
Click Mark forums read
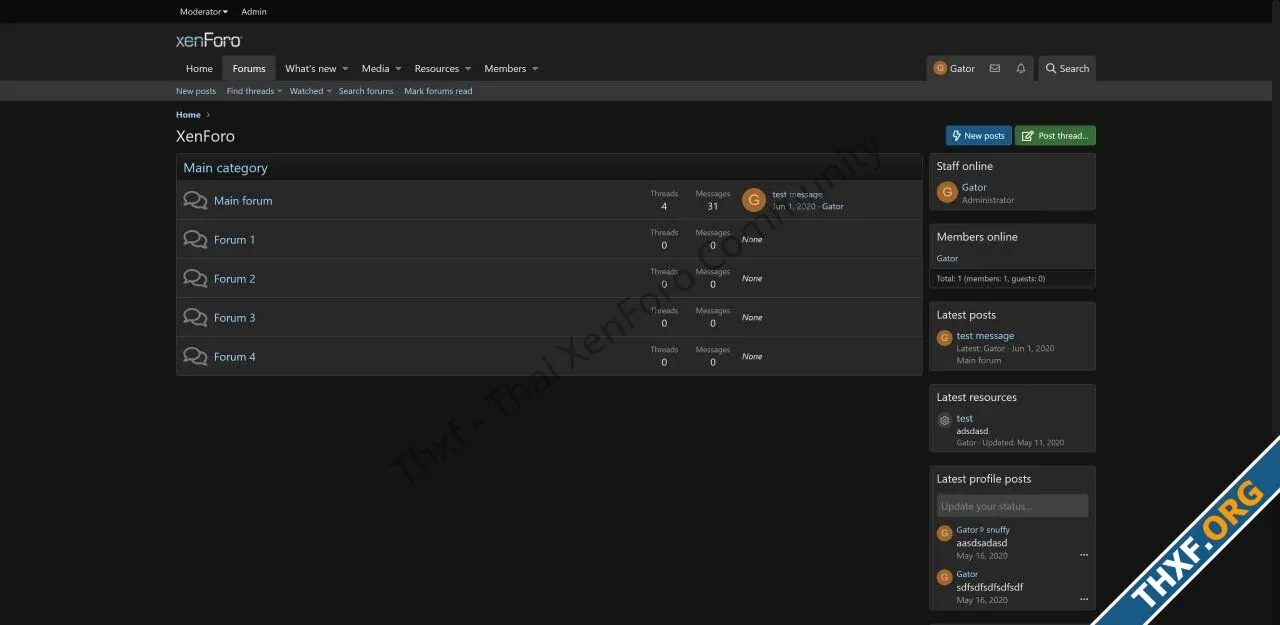438,91
